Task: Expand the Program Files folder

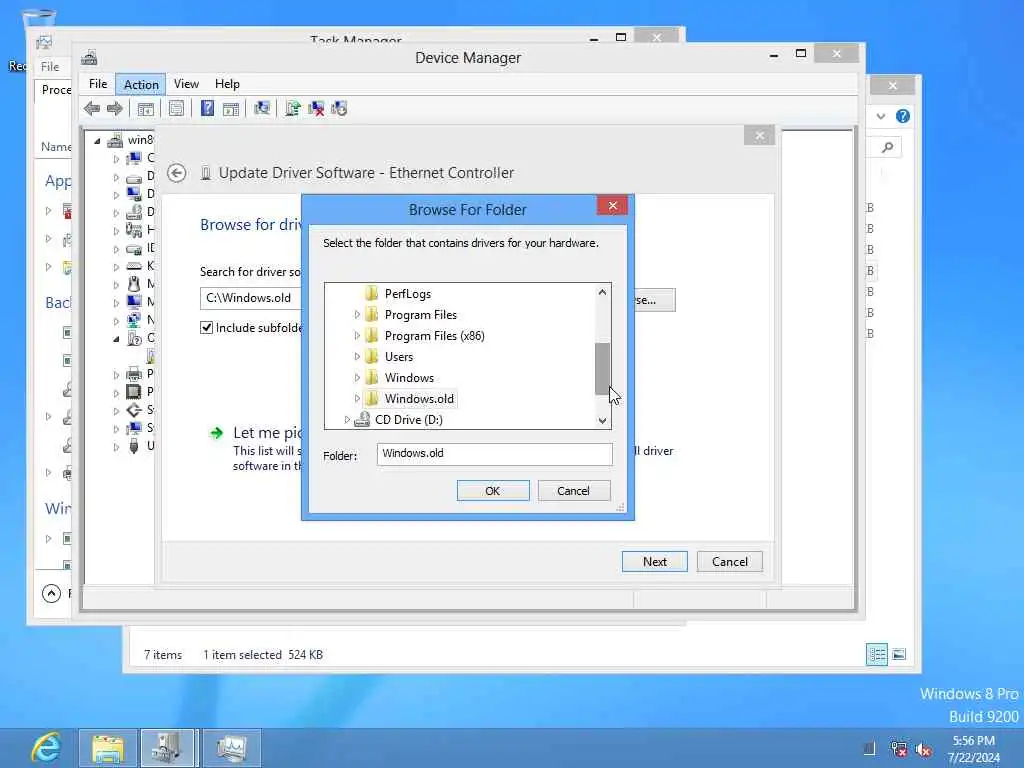Action: point(357,315)
